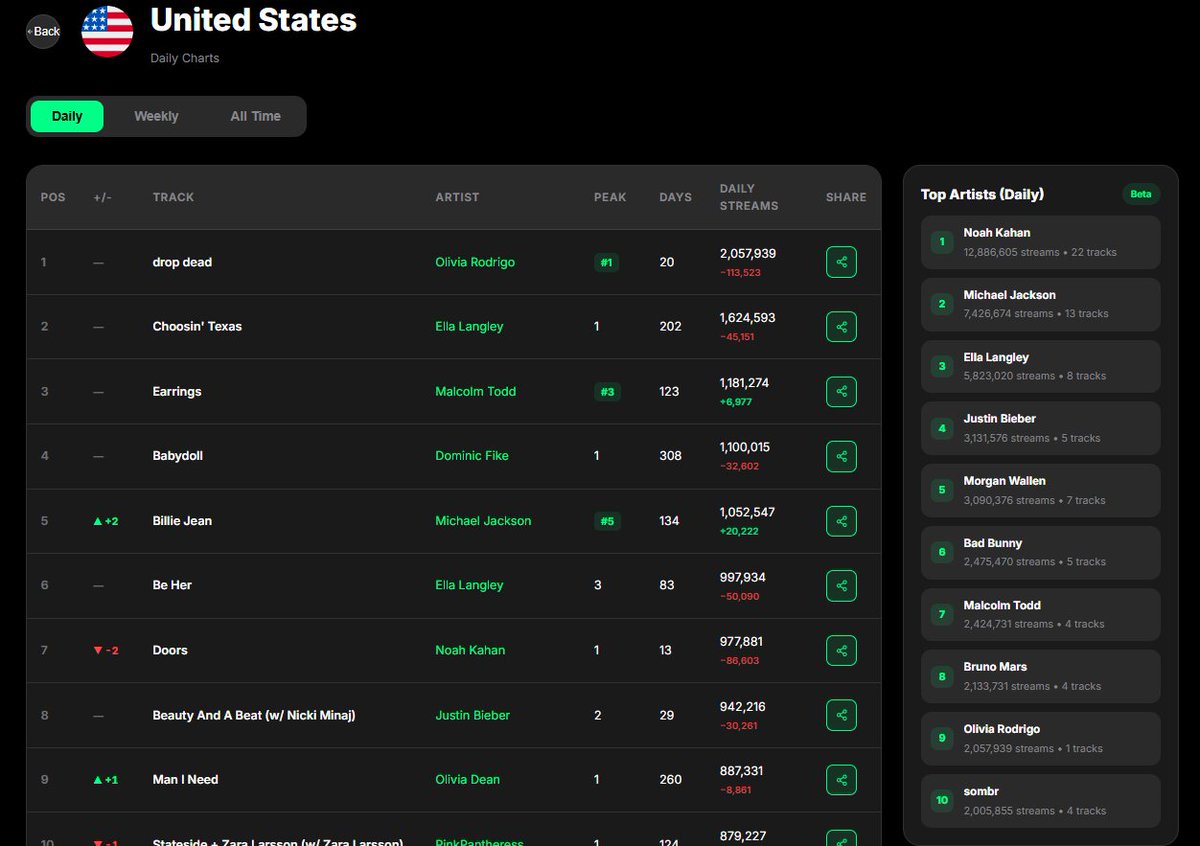1200x846 pixels.
Task: Click Beauty And A Beat track title
Action: 254,715
